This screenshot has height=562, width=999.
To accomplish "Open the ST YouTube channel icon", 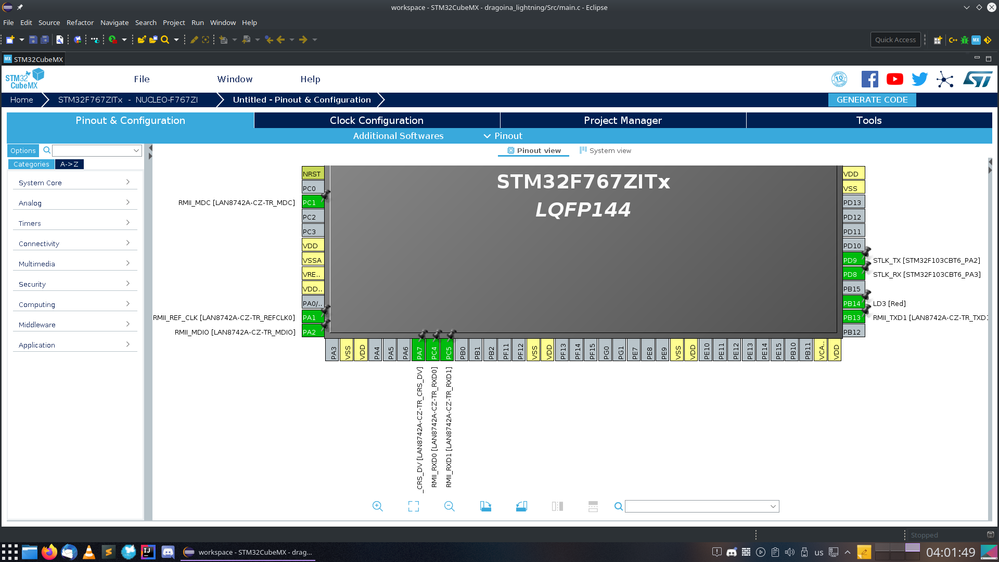I will 895,79.
